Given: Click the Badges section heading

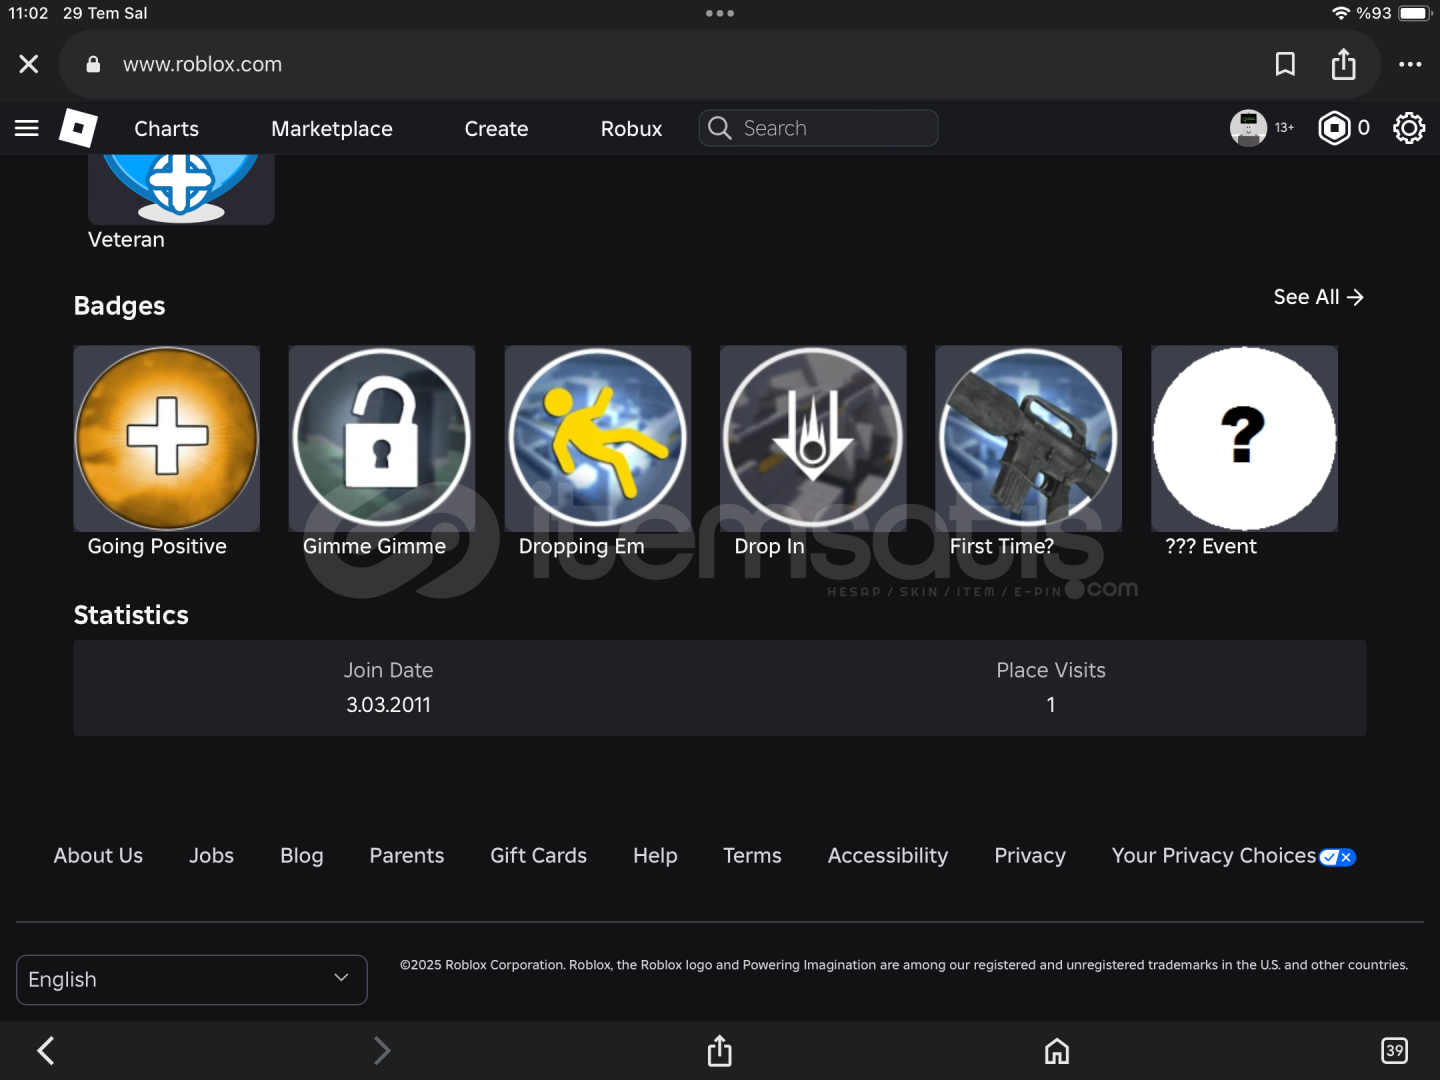Looking at the screenshot, I should click(x=119, y=306).
